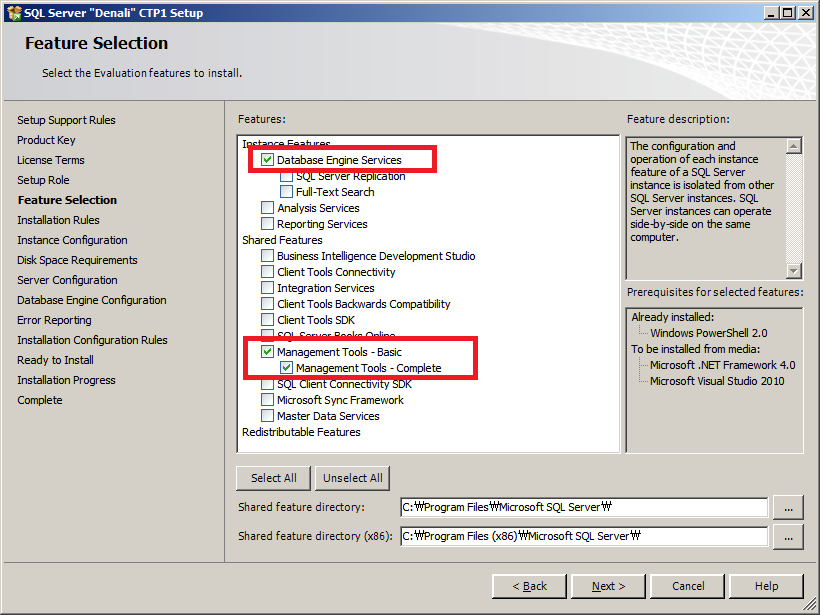Click Microsoft .NET Framework 4.0 prerequisite
Image resolution: width=820 pixels, height=615 pixels.
pyautogui.click(x=722, y=365)
